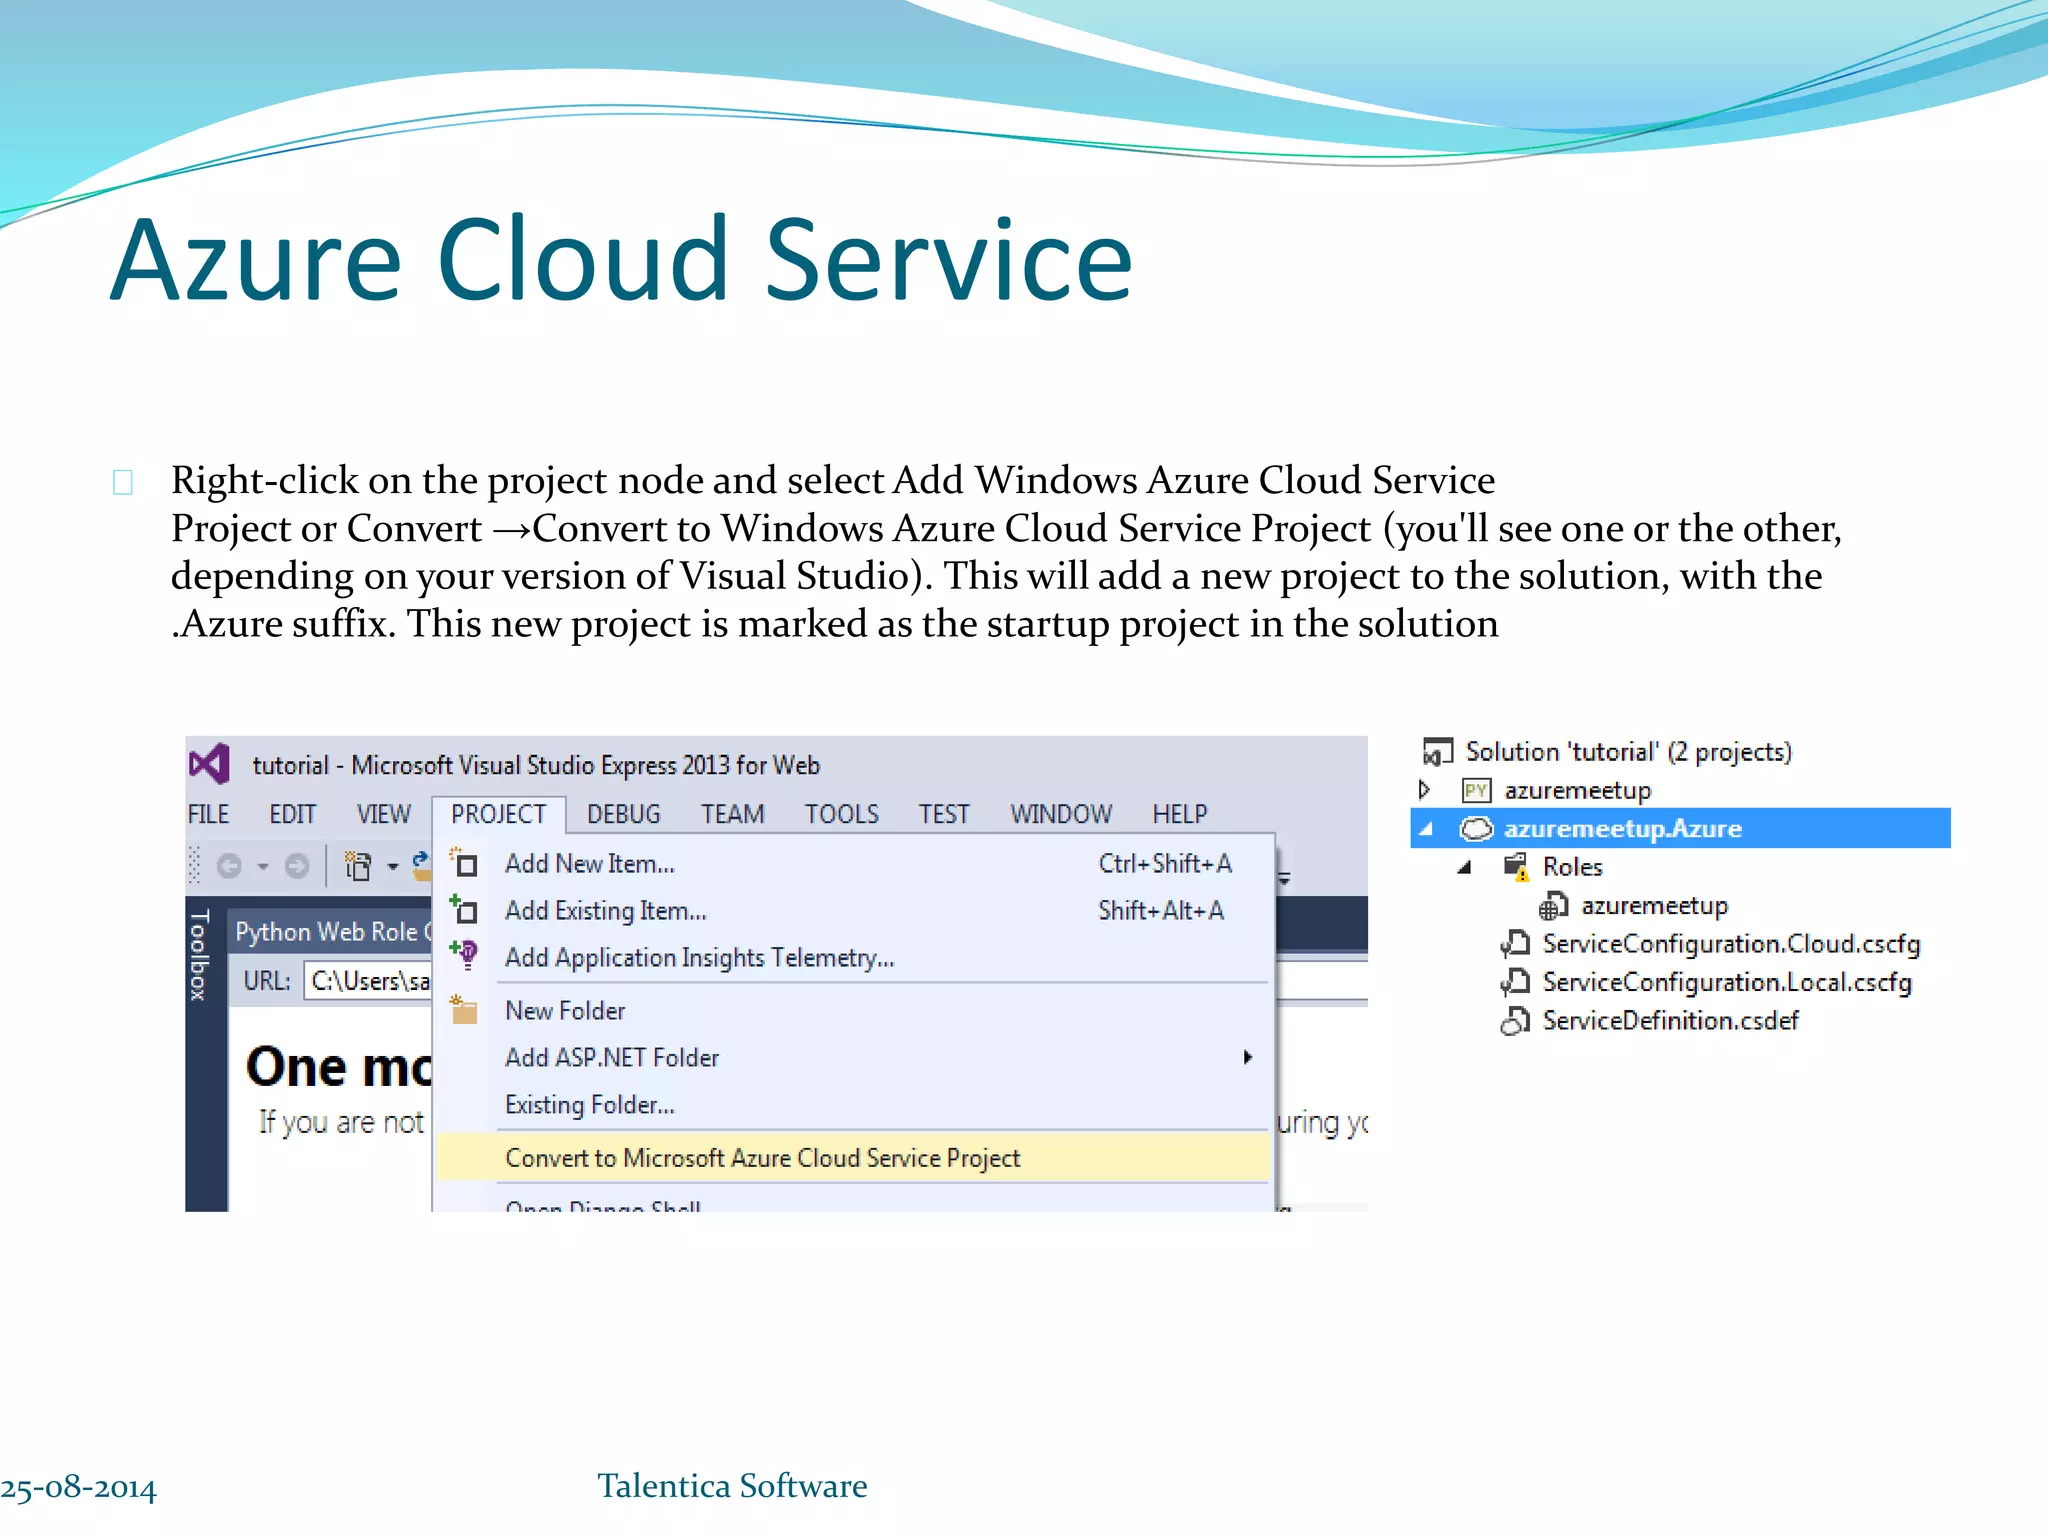Click the Solution icon
The width and height of the screenshot is (2048, 1536).
coord(1437,751)
